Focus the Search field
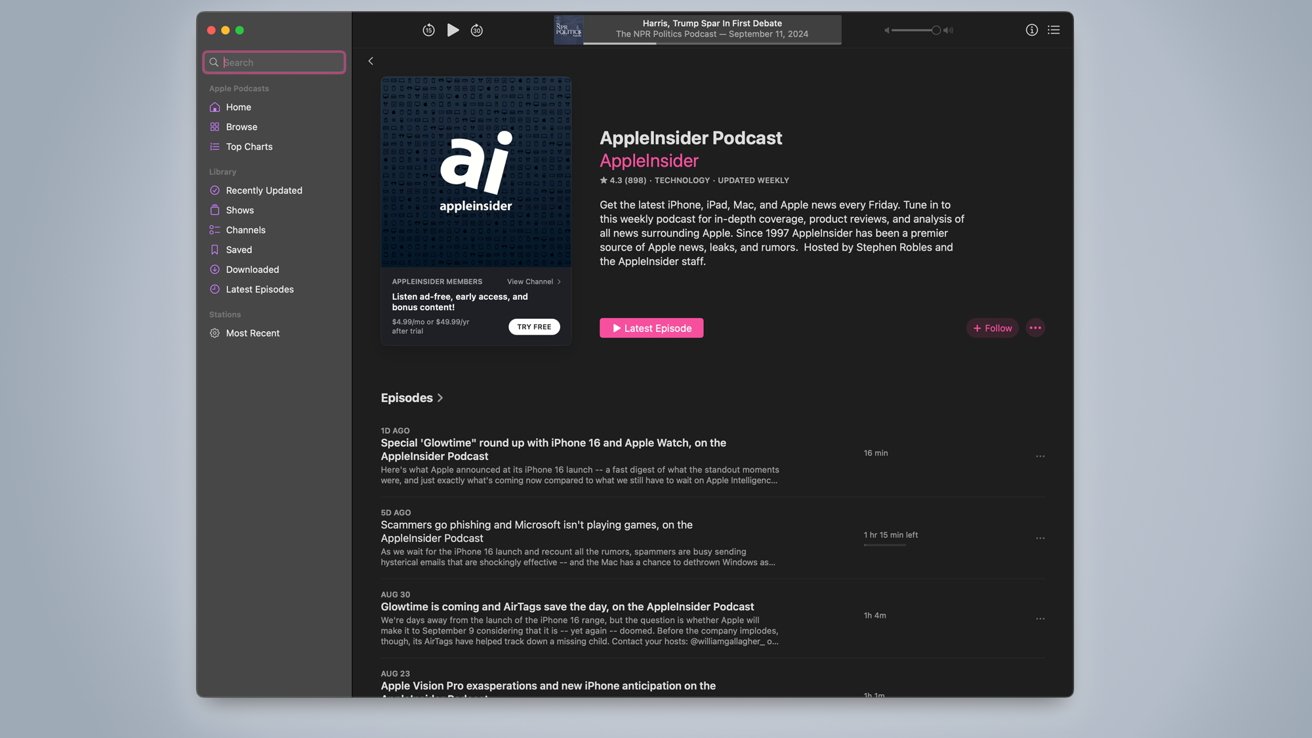The image size is (1312, 738). pyautogui.click(x=274, y=62)
